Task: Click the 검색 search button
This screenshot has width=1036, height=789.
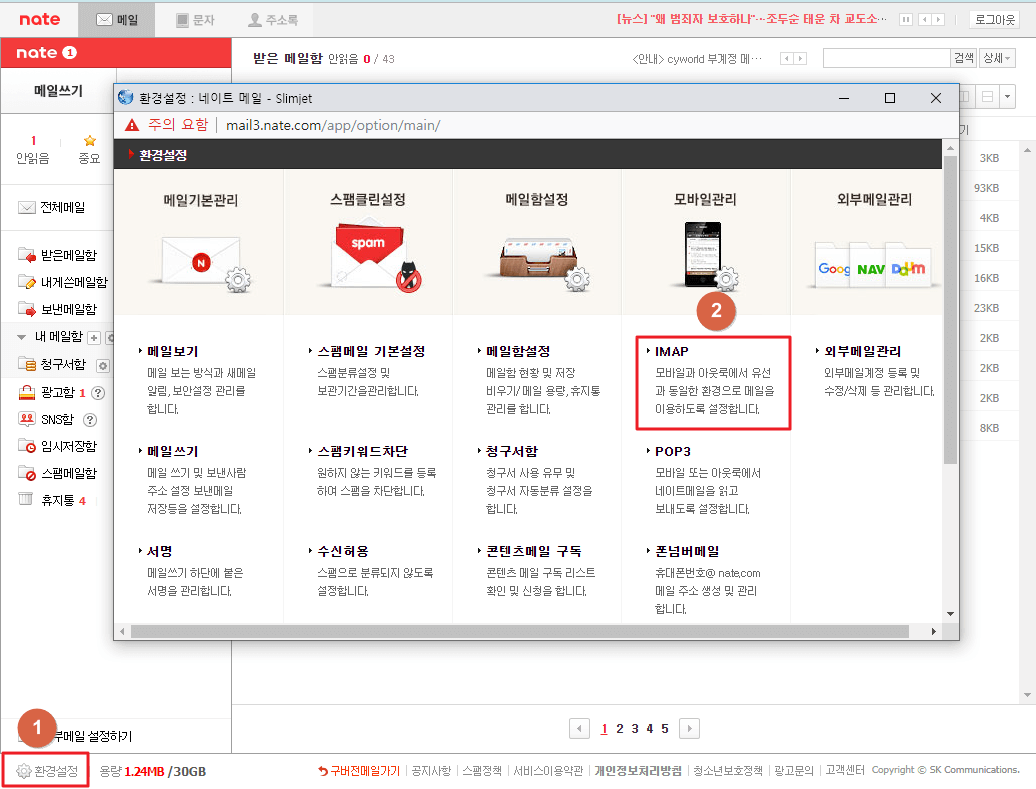Action: point(964,58)
